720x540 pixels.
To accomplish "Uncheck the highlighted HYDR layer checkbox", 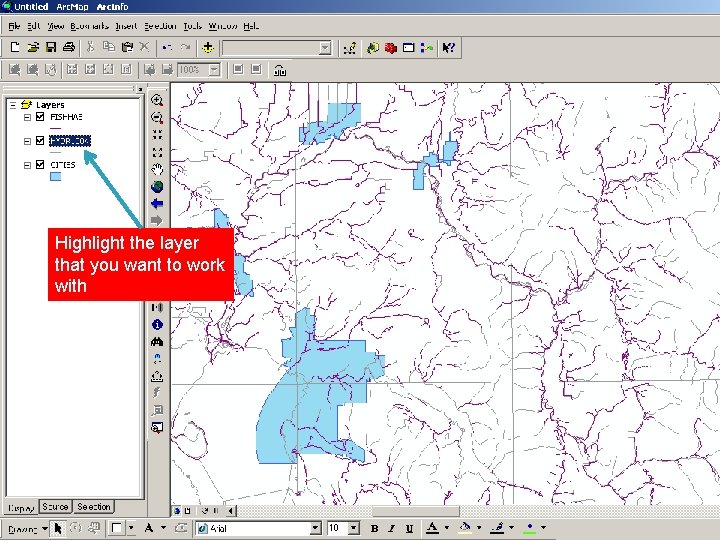I will (x=40, y=141).
